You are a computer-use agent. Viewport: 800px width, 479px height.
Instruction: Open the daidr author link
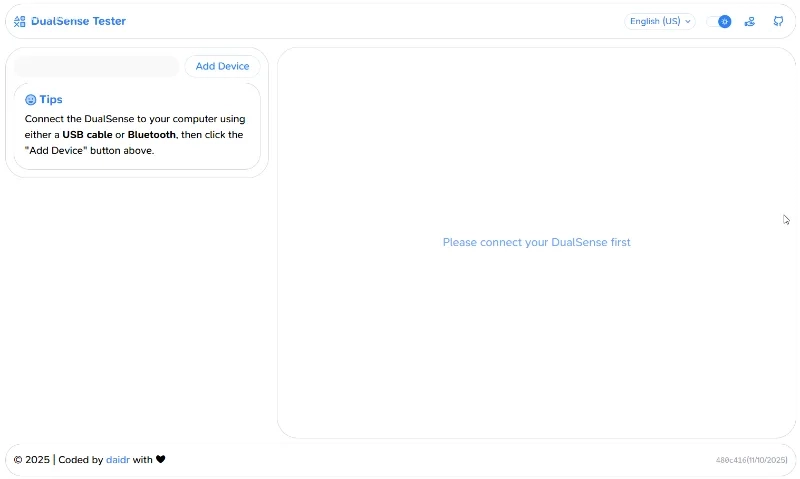tap(118, 460)
